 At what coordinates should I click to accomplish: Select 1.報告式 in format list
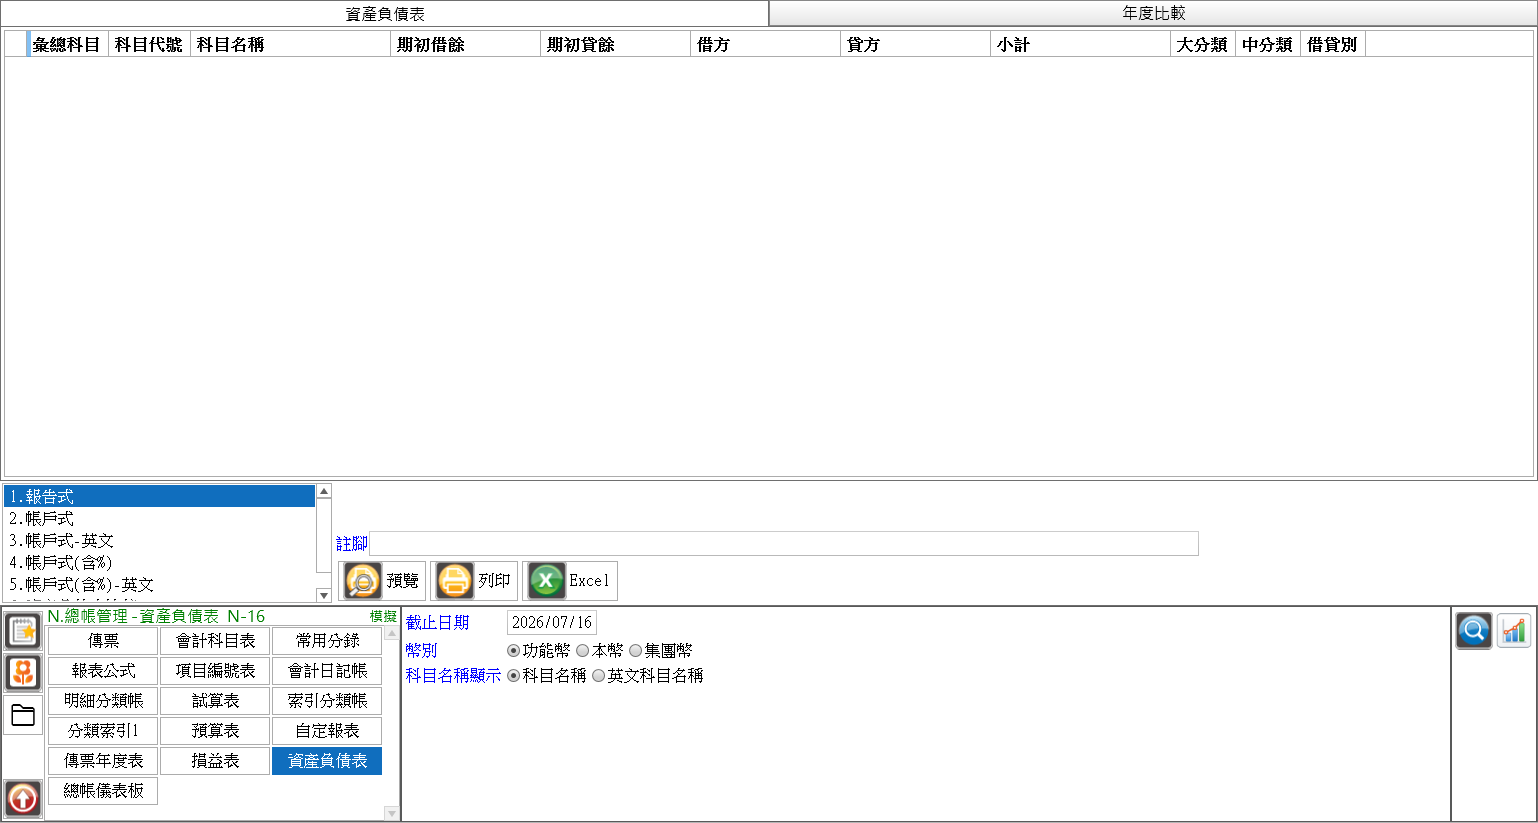tap(160, 497)
